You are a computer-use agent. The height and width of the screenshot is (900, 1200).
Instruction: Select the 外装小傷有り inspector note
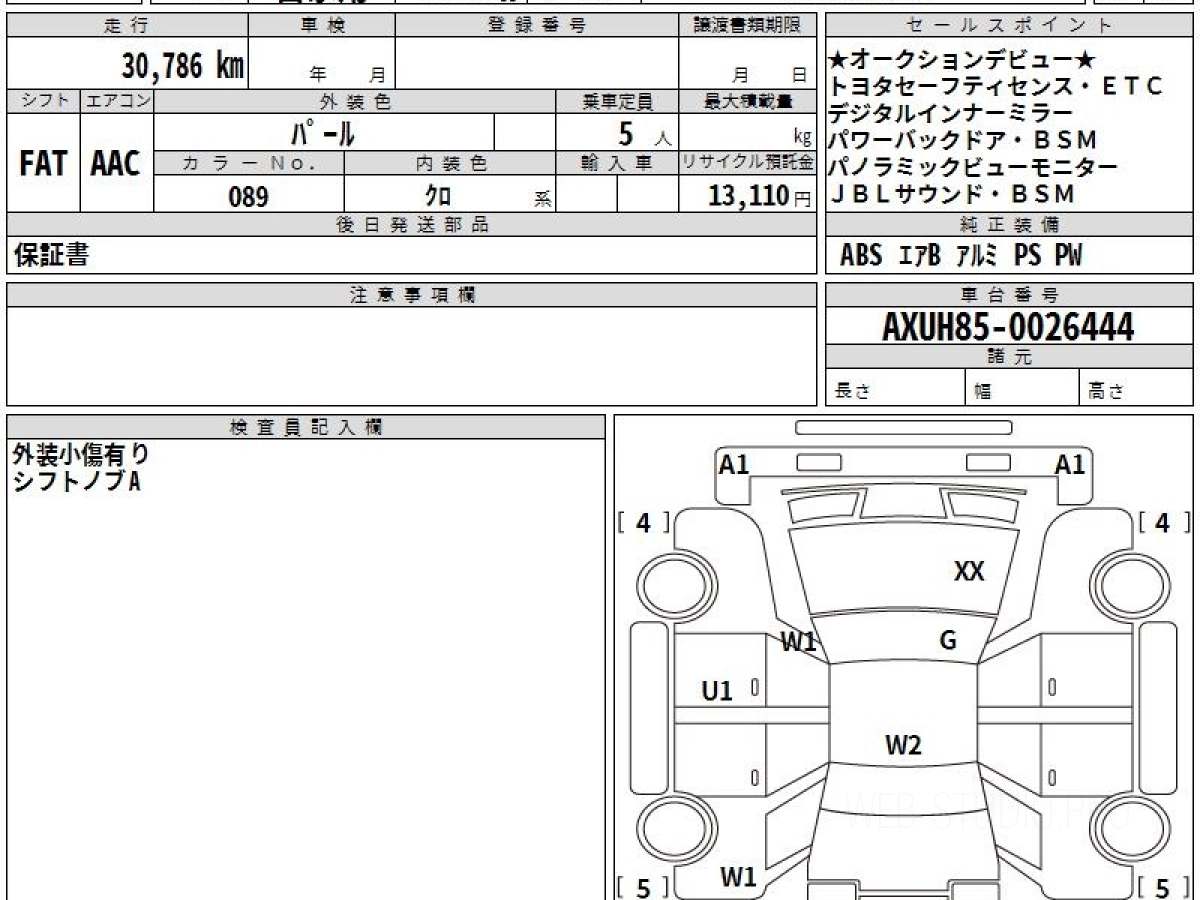point(81,455)
